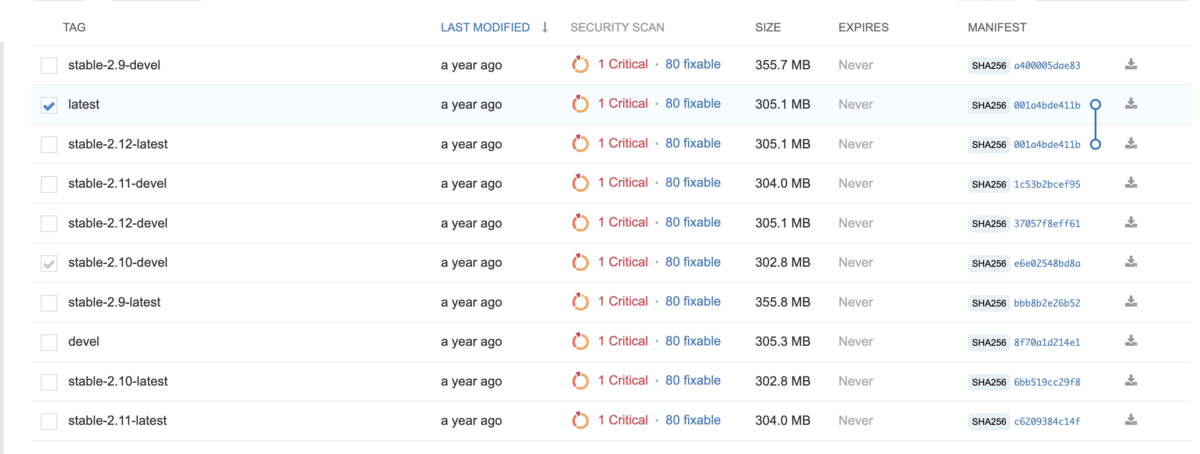Click download icon for devel tag row
The height and width of the screenshot is (454, 1200).
(1131, 341)
